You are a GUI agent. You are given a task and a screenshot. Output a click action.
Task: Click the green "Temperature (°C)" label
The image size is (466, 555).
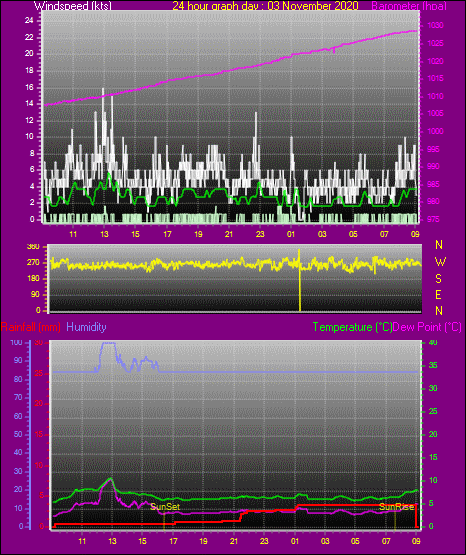coord(352,327)
